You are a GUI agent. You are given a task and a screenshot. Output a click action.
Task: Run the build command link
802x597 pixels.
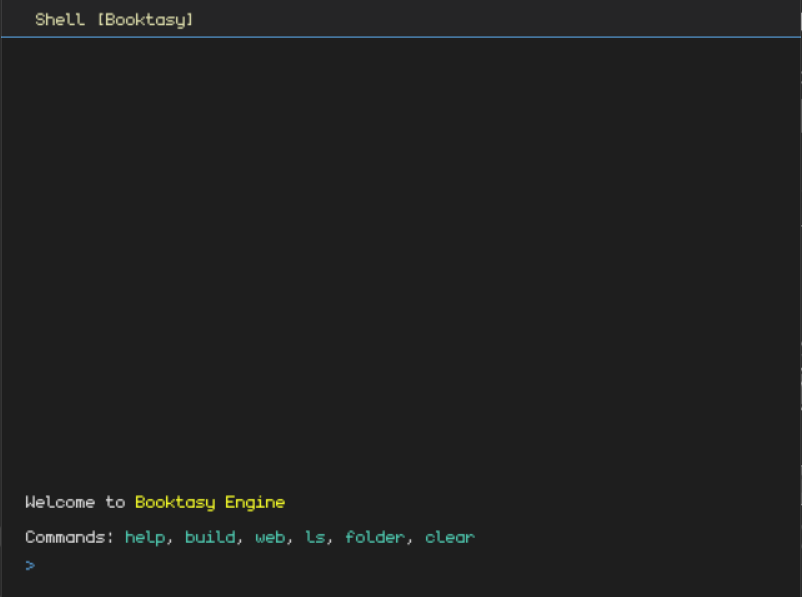coord(210,537)
